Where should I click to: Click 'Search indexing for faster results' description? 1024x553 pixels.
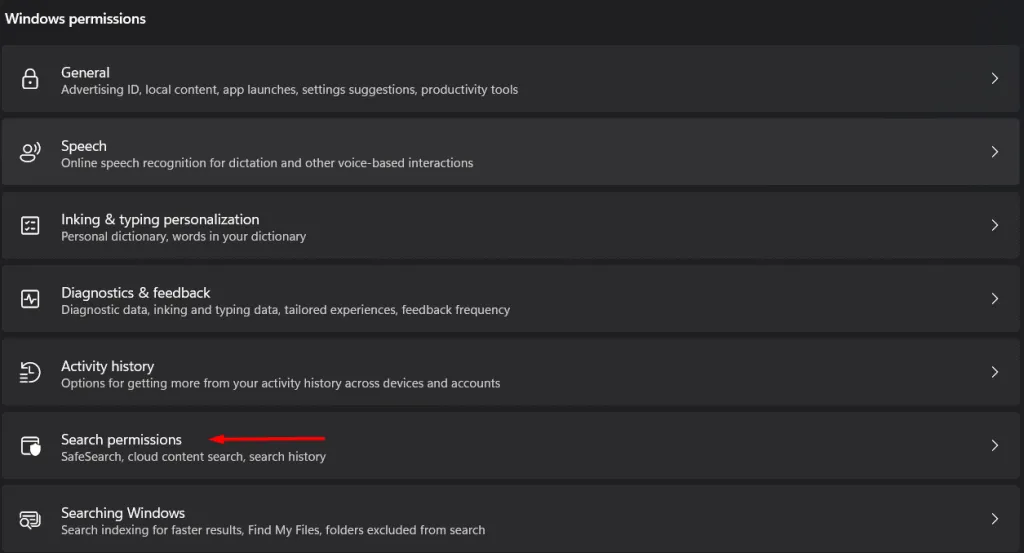(x=273, y=530)
